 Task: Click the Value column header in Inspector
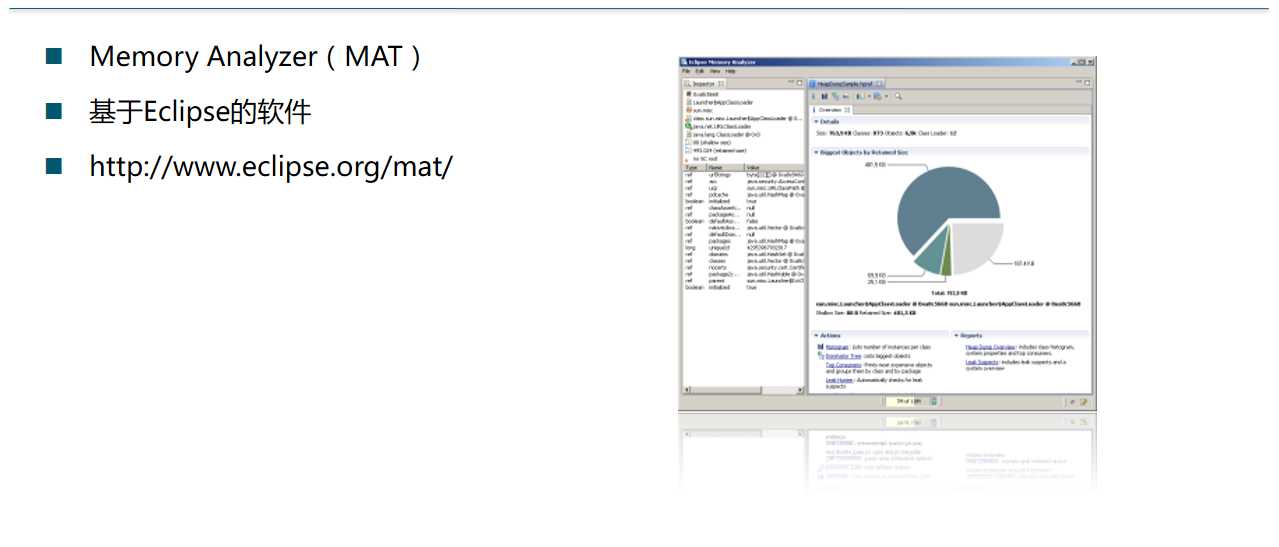click(x=774, y=167)
